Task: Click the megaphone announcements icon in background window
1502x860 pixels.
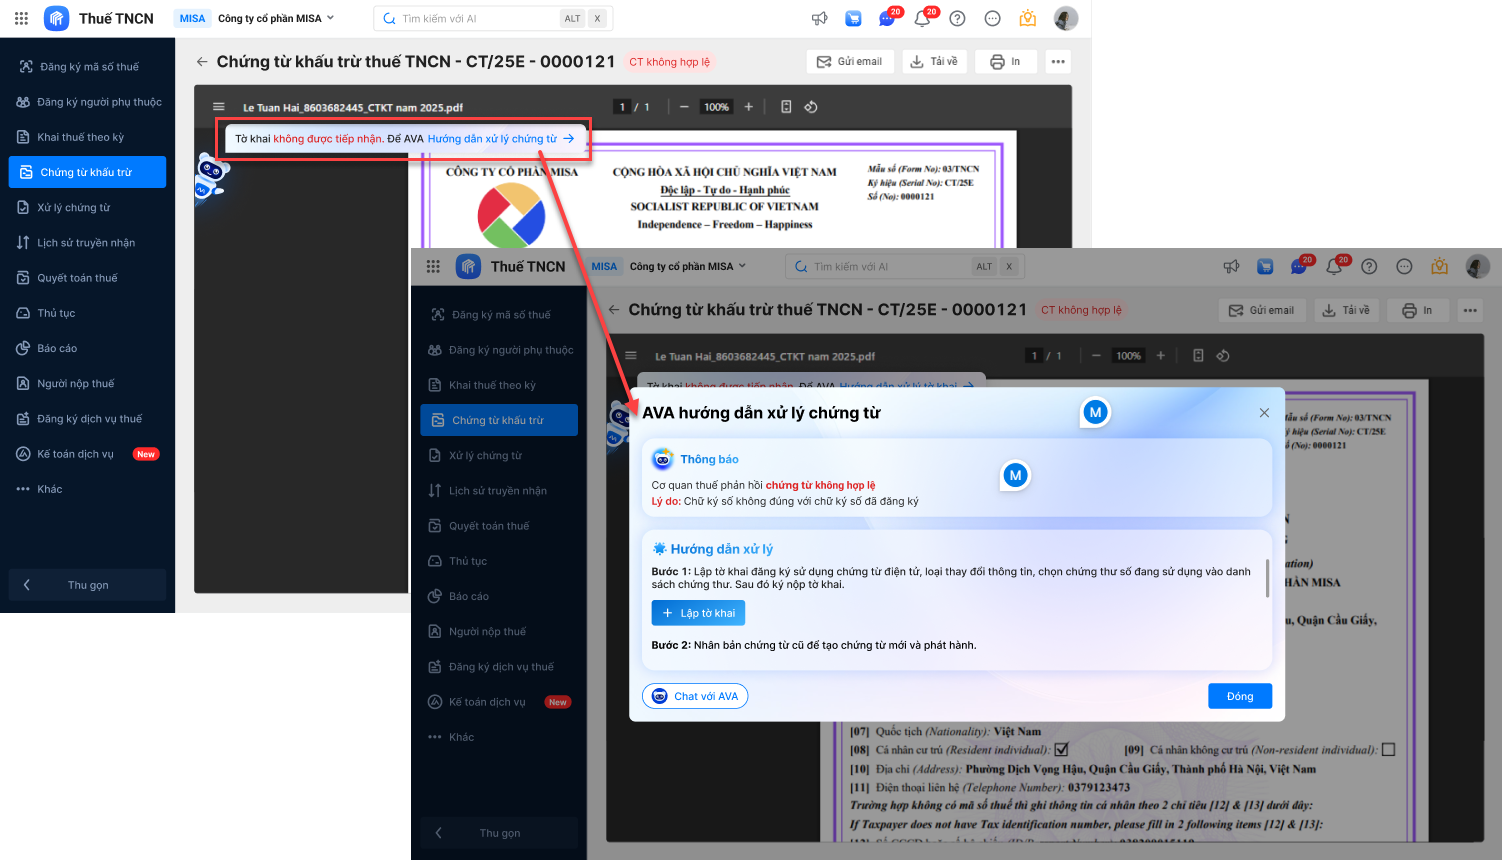Action: pos(820,18)
